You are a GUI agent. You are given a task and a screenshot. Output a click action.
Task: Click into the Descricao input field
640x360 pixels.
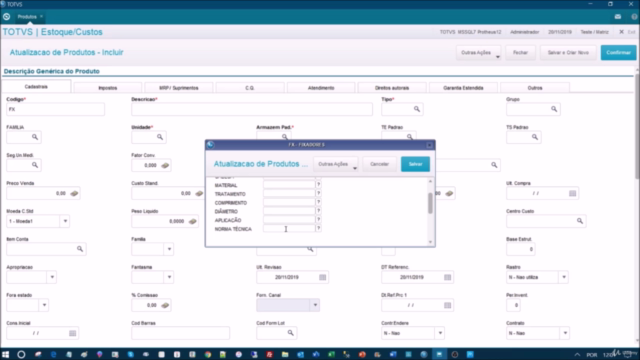tap(252, 109)
